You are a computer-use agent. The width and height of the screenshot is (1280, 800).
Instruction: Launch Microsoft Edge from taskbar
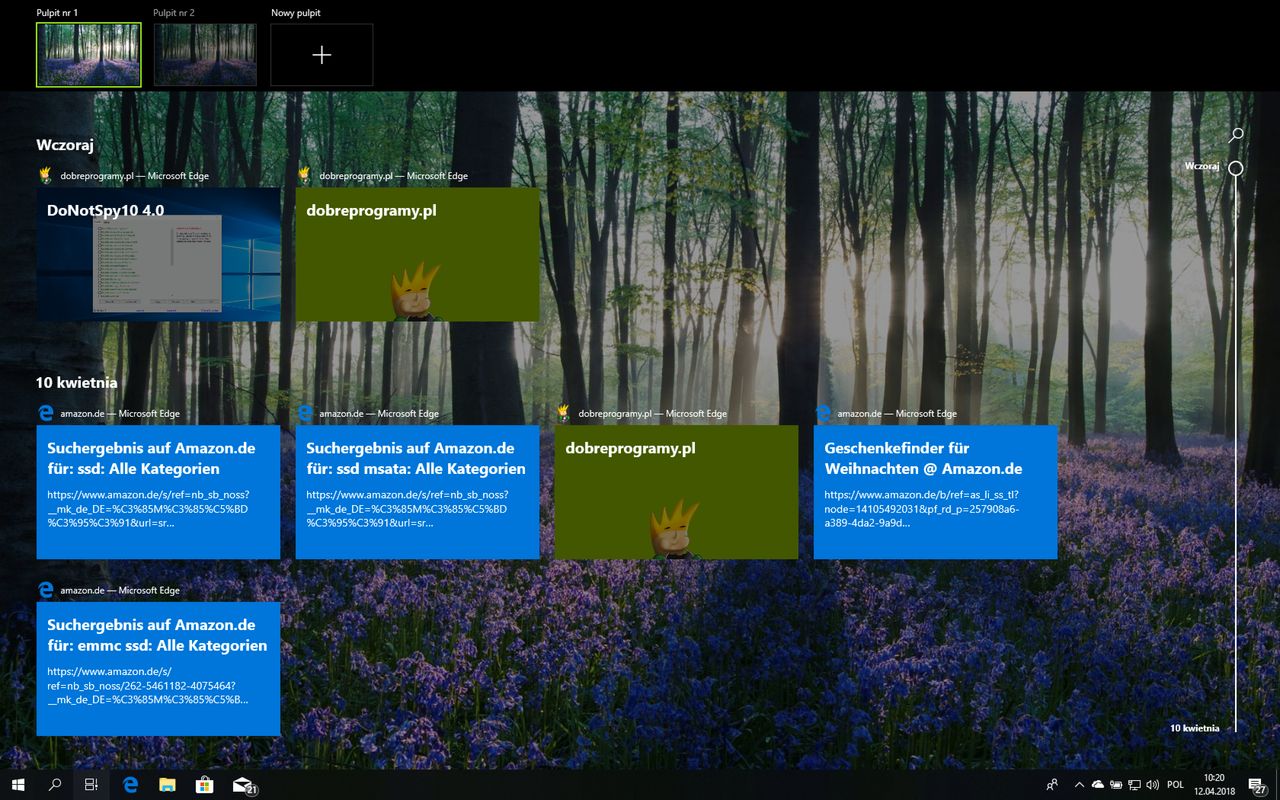[130, 785]
